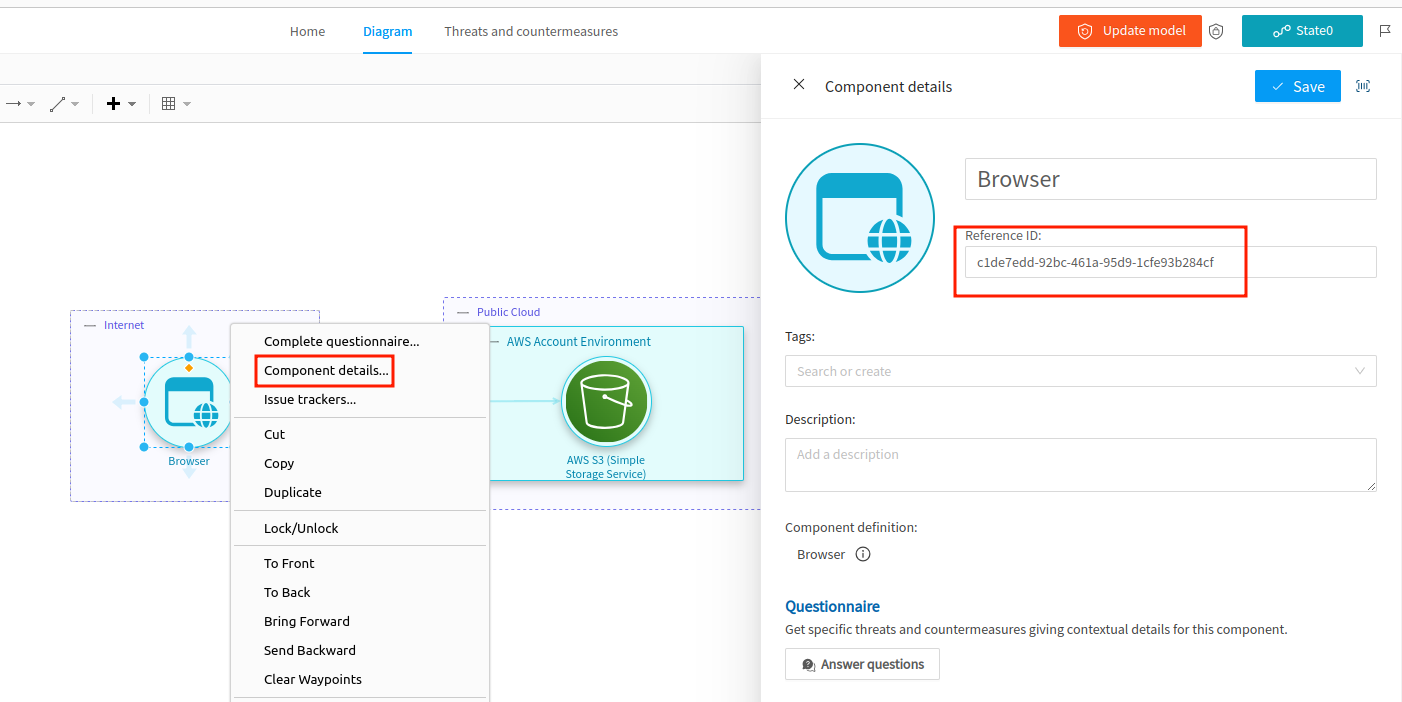Click the waypoint line style icon
The image size is (1402, 702).
coord(58,103)
